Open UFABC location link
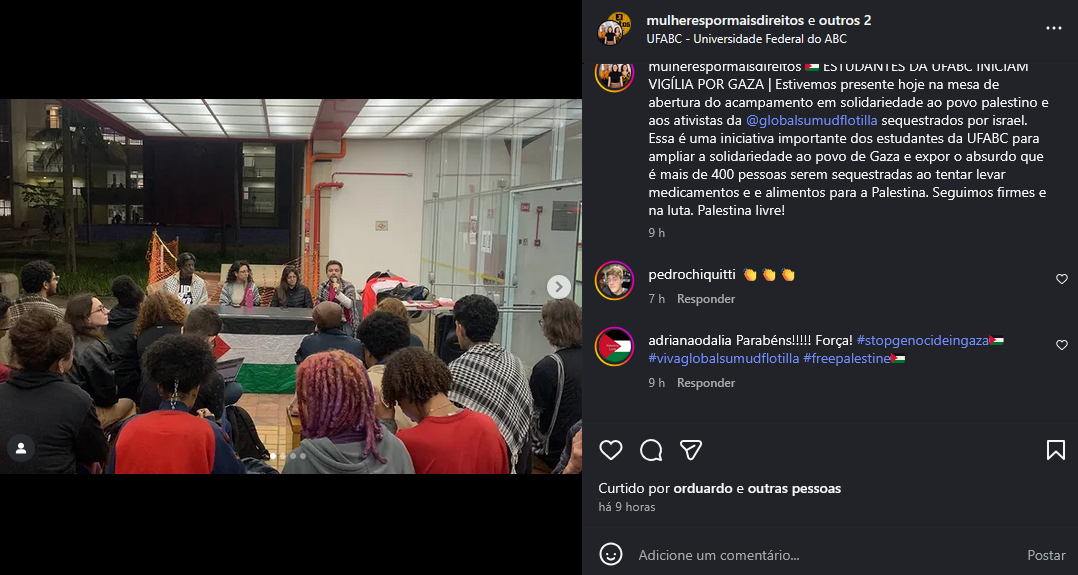 [x=747, y=39]
